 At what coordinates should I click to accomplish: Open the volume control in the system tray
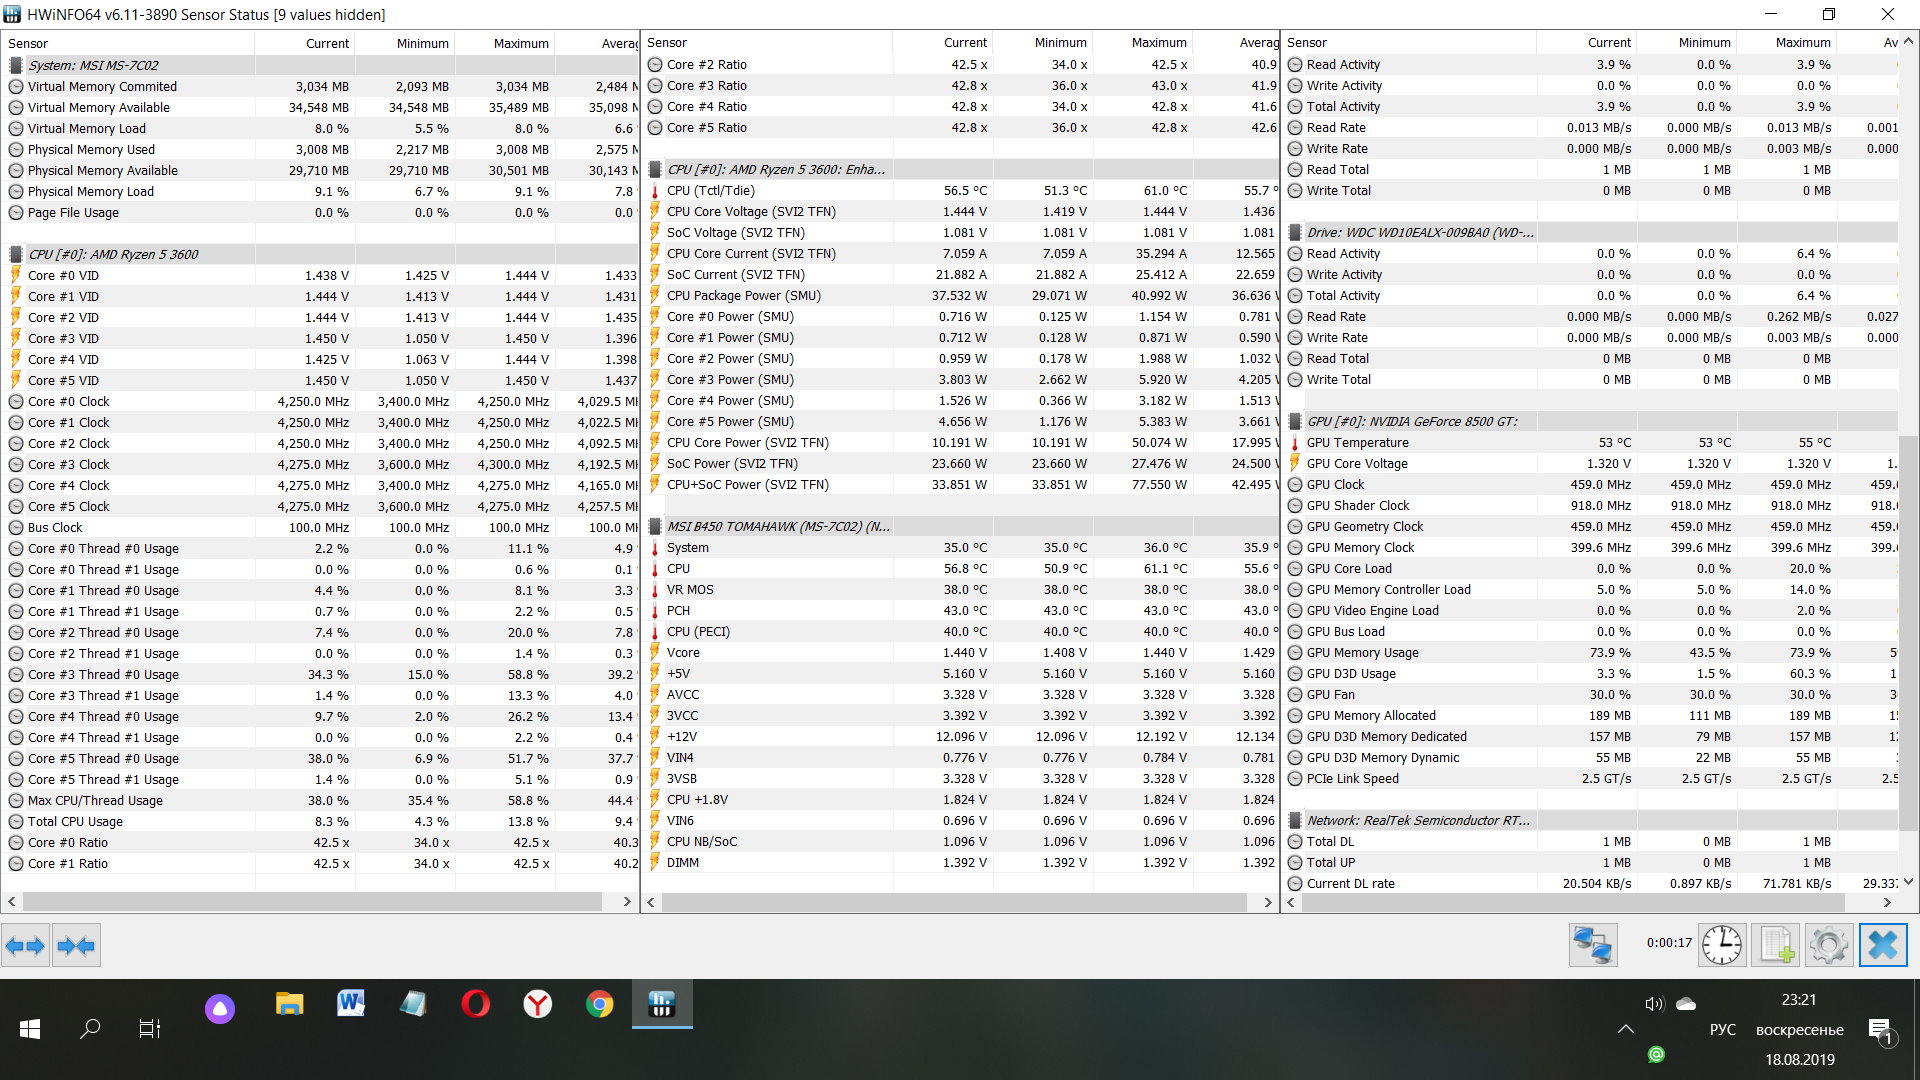1653,1004
